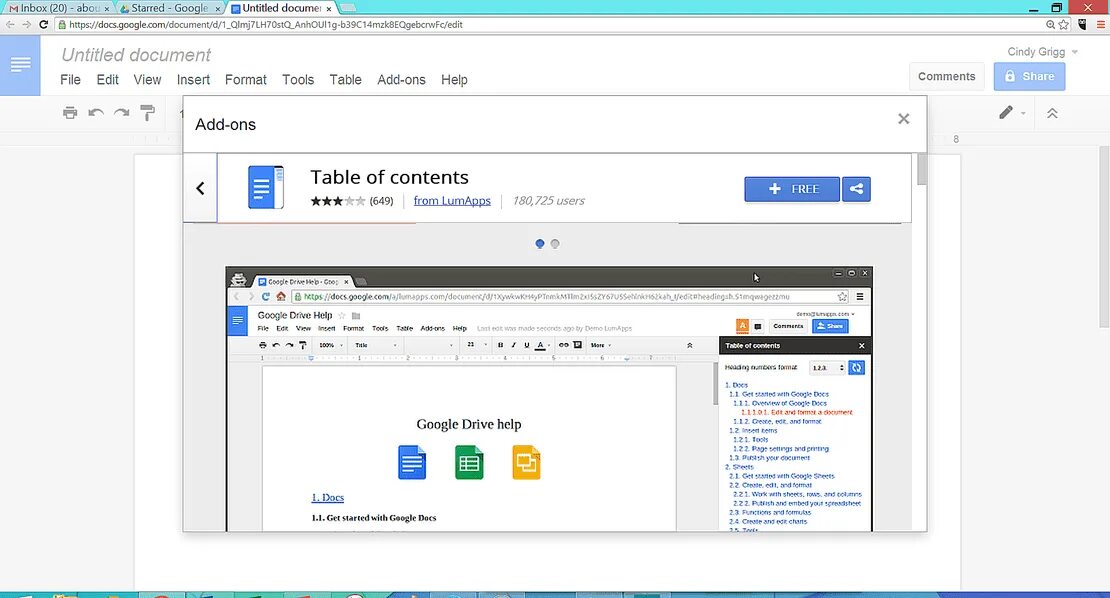This screenshot has height=598, width=1110.
Task: Click the 180,725 users text
Action: click(549, 201)
